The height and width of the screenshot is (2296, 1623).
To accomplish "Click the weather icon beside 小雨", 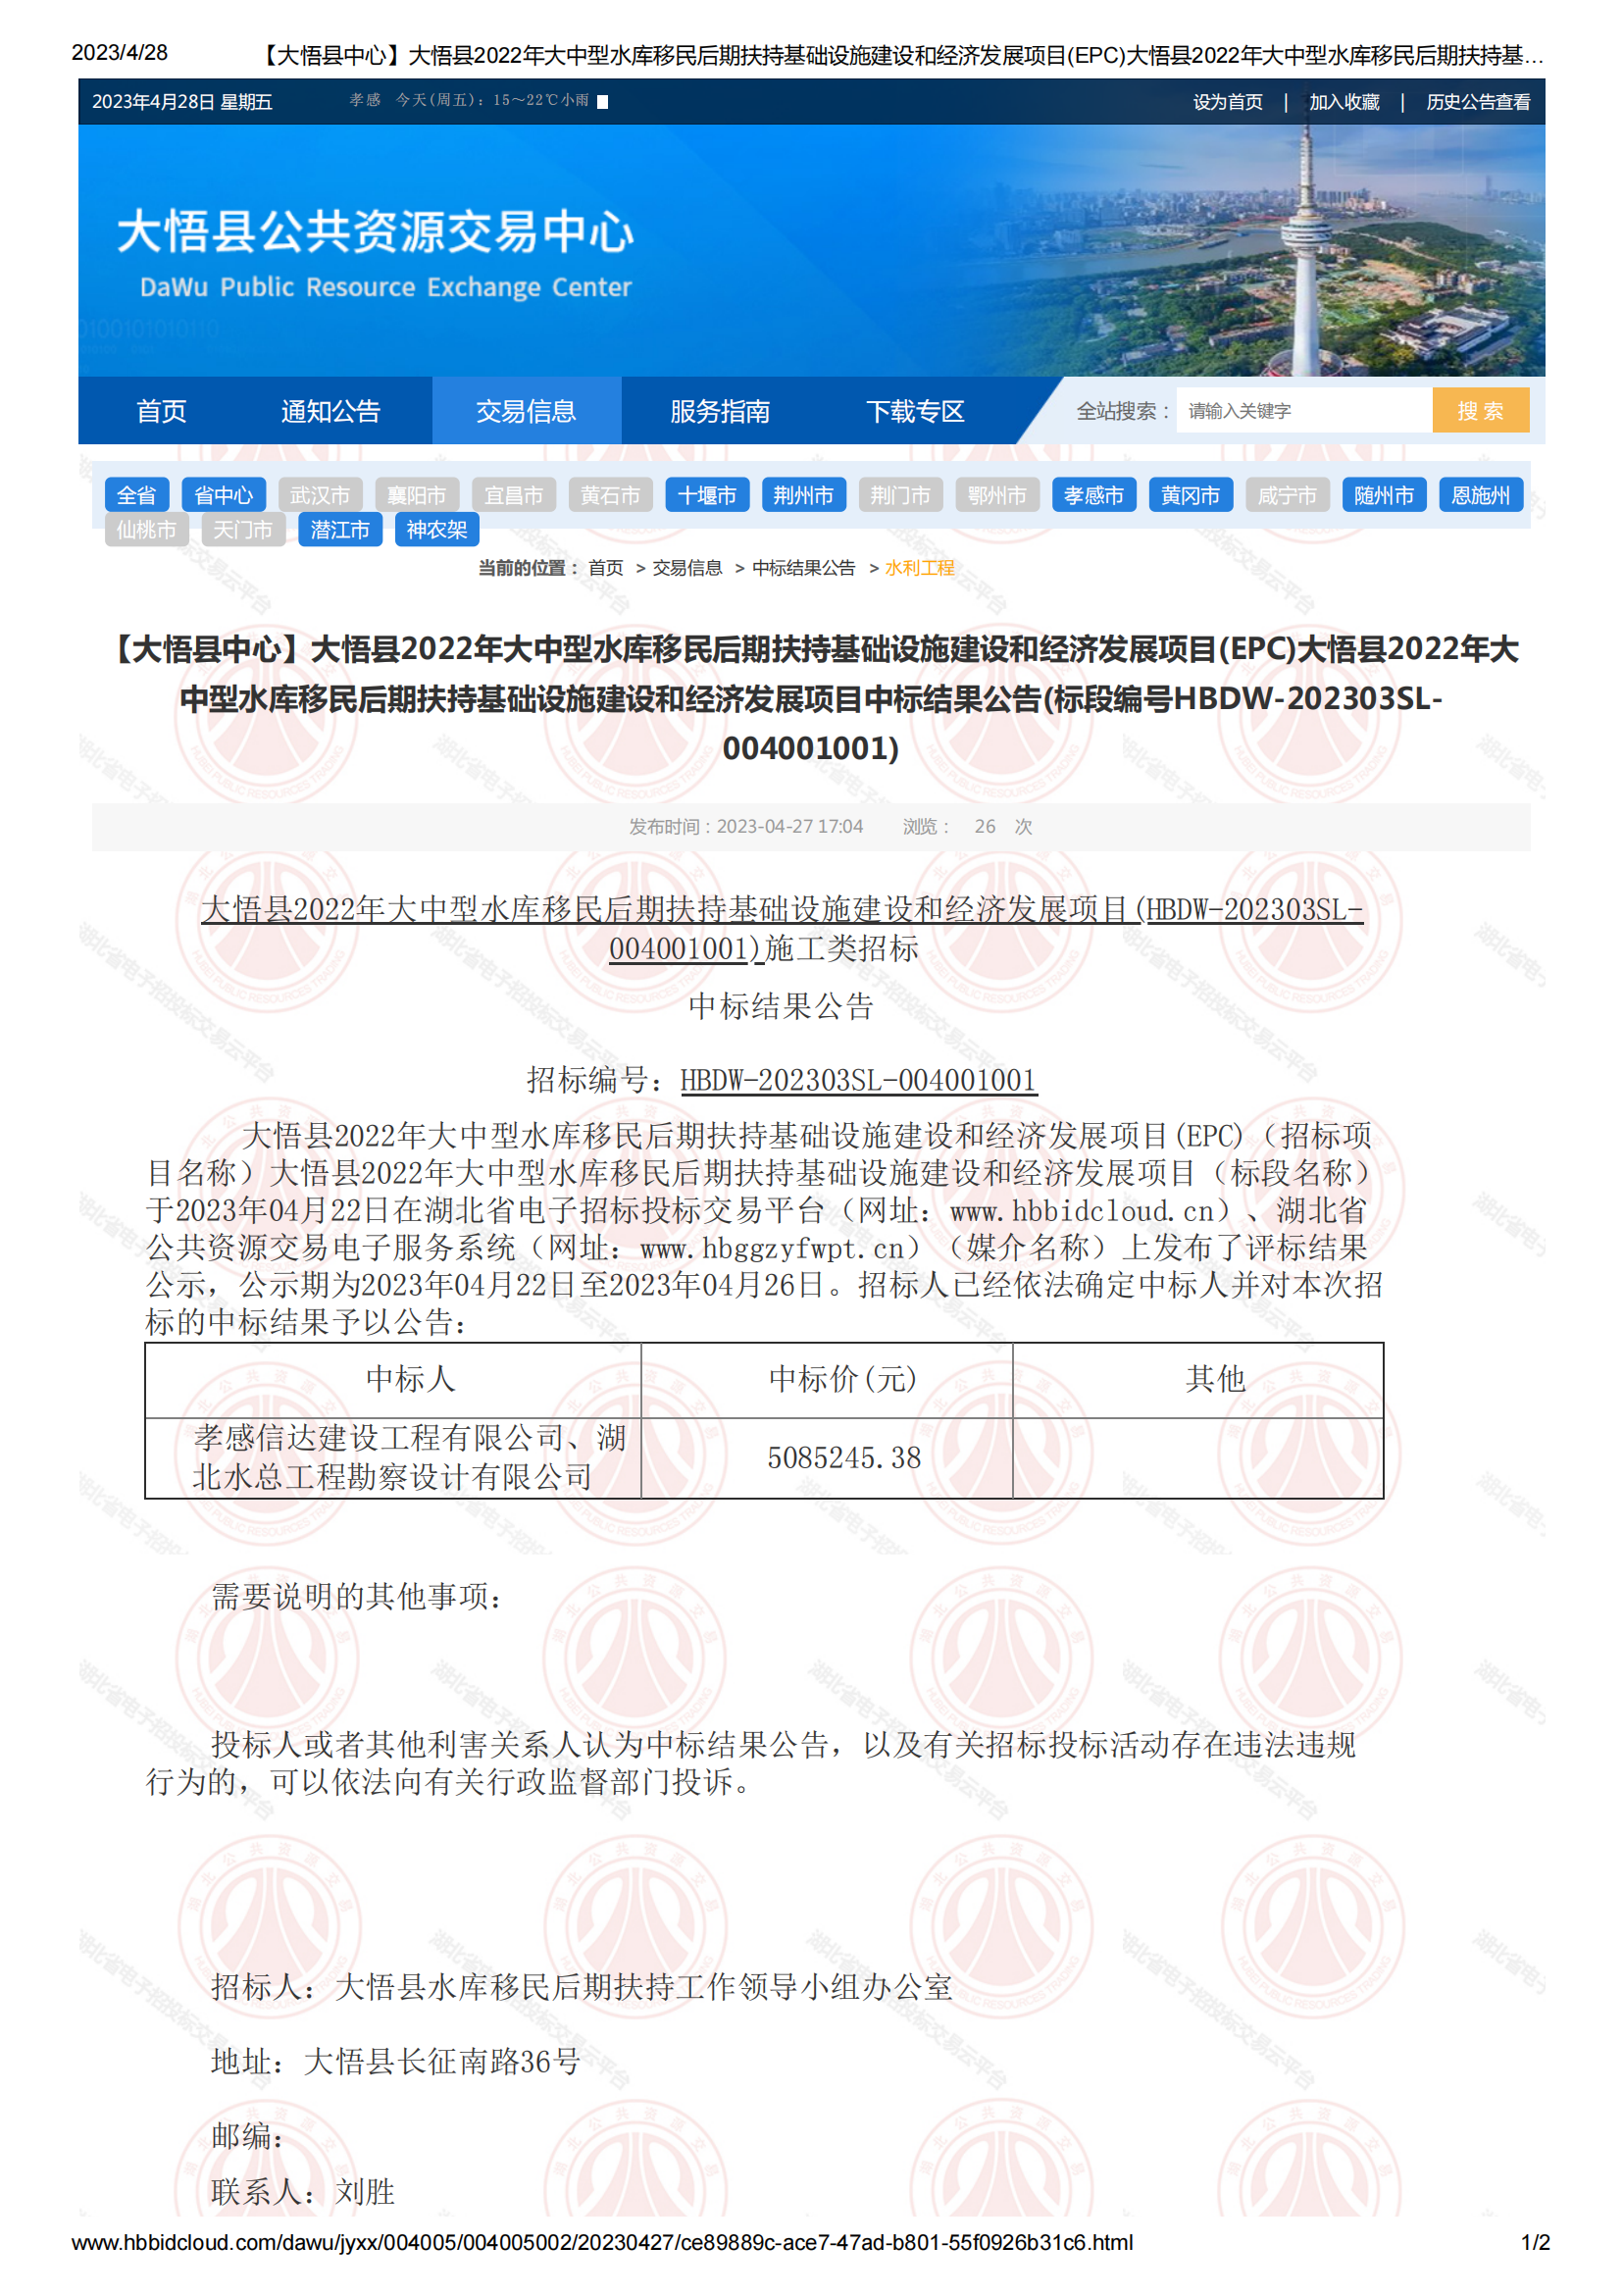I will [602, 101].
